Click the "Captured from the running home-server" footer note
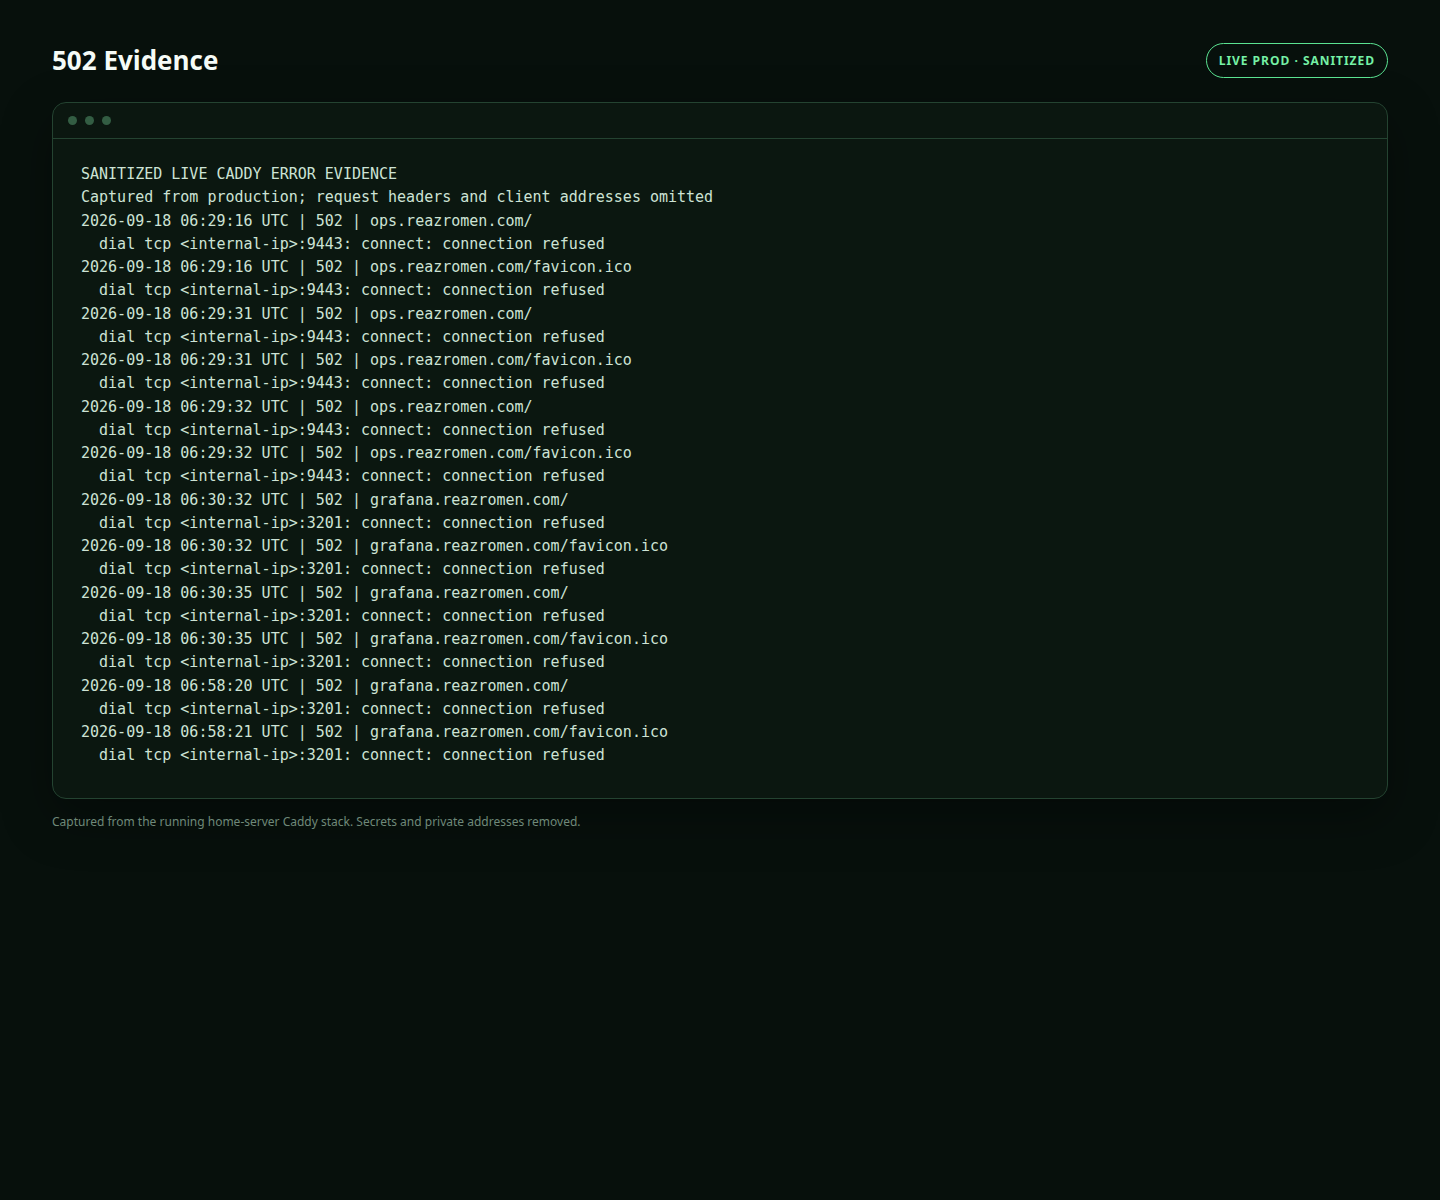 [316, 822]
